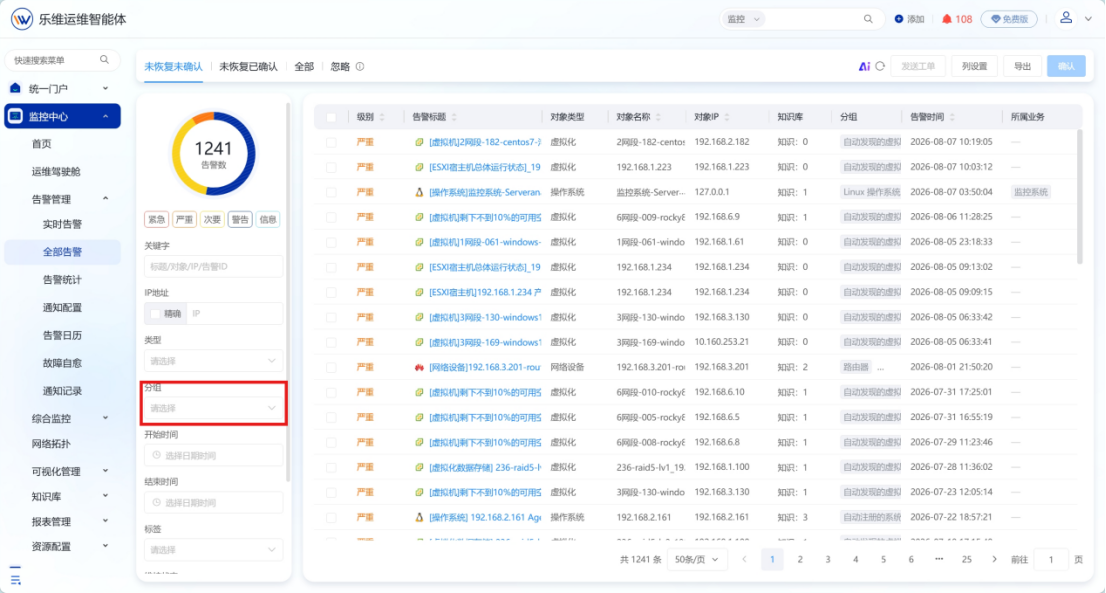Viewport: 1106px width, 593px height.
Task: Focus the 前往 page number input
Action: pyautogui.click(x=1051, y=559)
